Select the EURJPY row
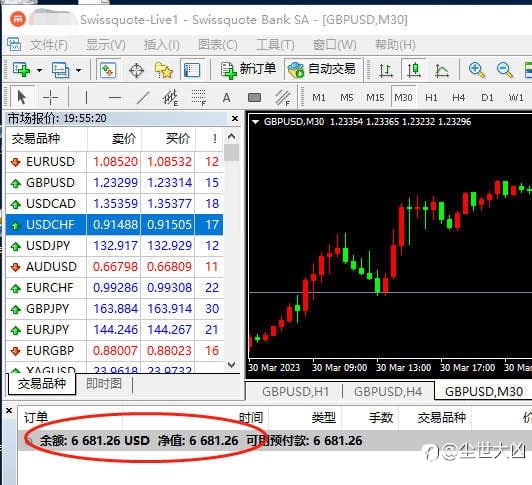 [114, 330]
